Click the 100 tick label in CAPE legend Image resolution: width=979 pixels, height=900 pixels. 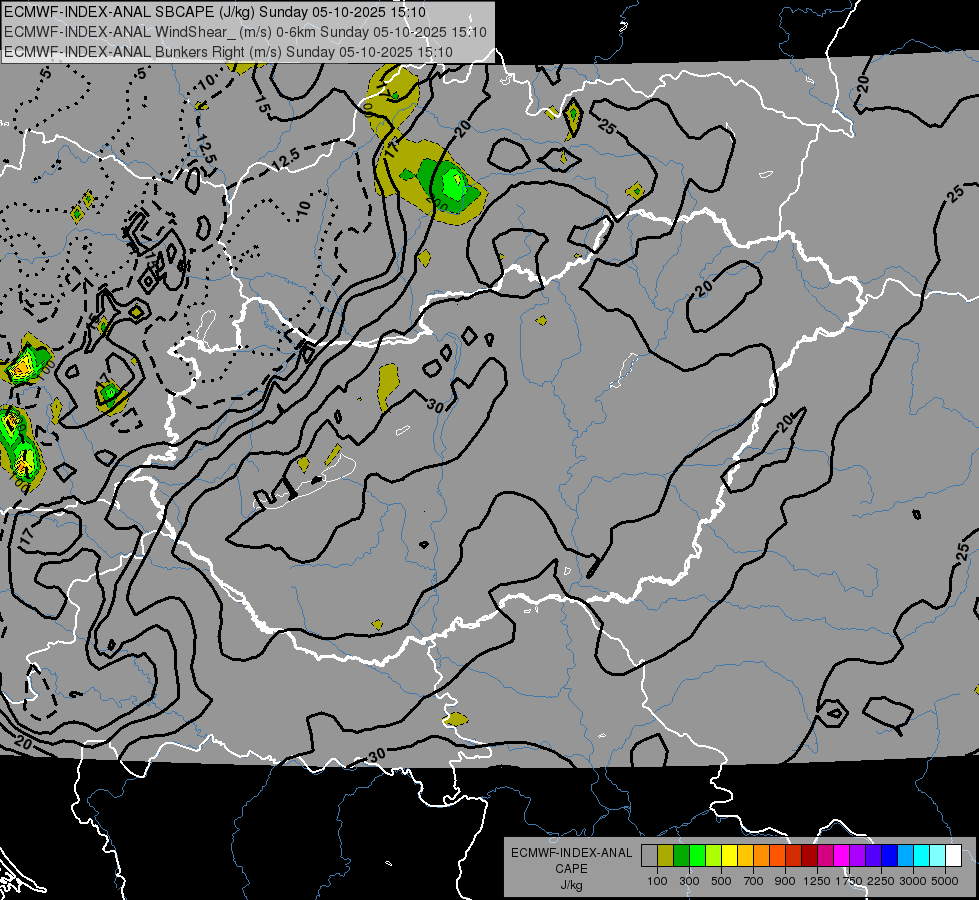tap(657, 881)
